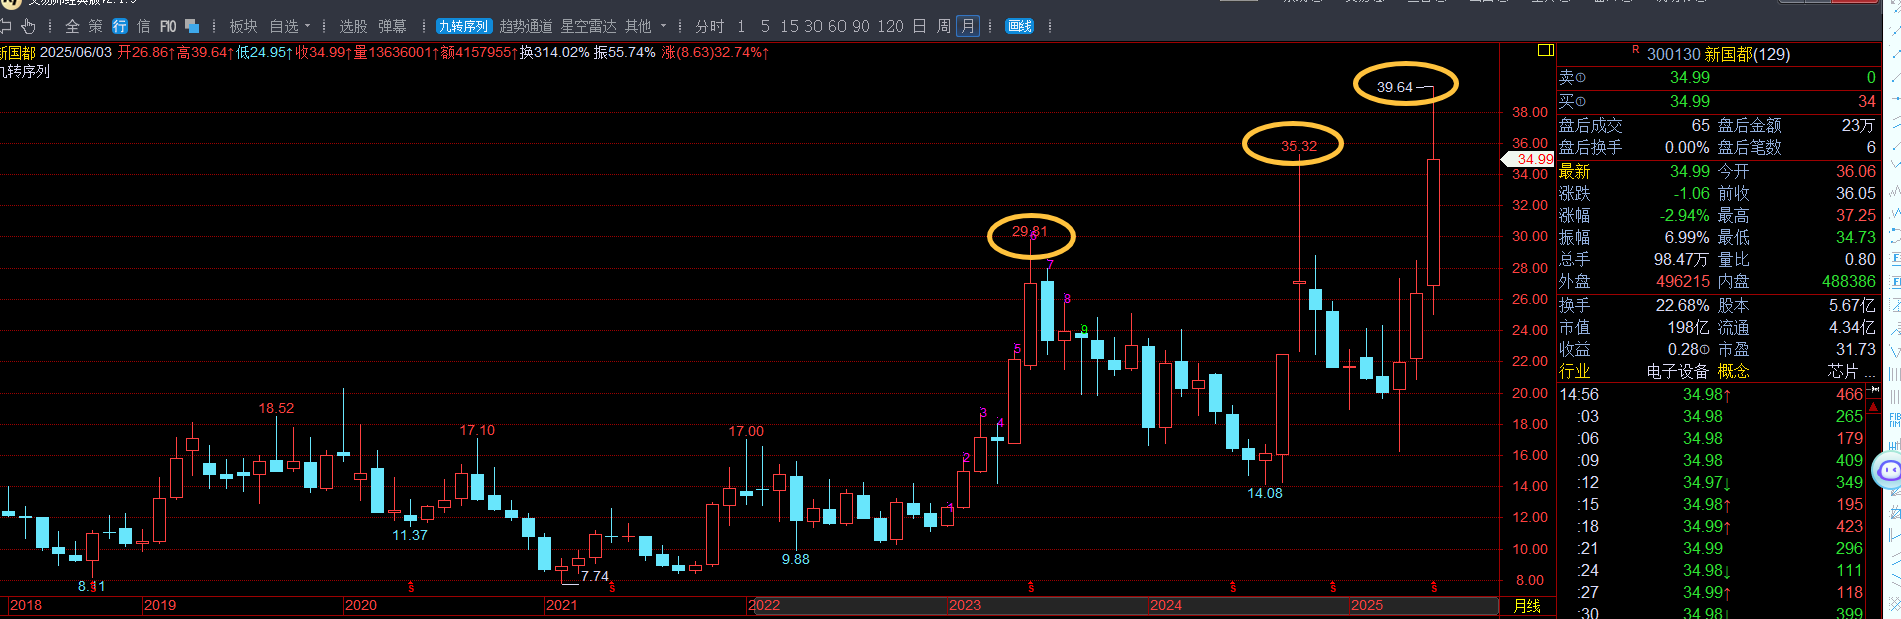Click the yellow panel layout icon
This screenshot has width=1901, height=619.
tap(1545, 50)
